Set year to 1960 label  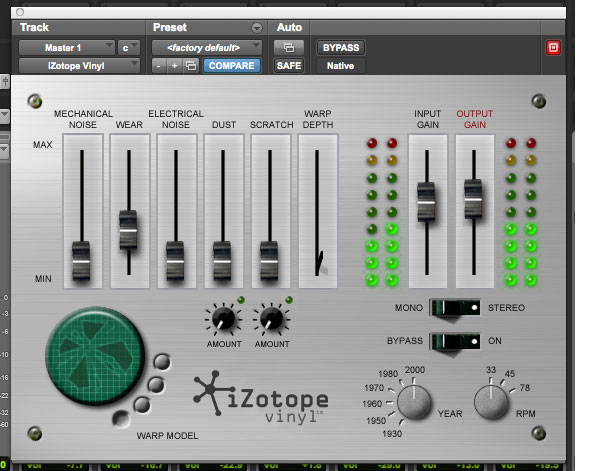pyautogui.click(x=372, y=404)
